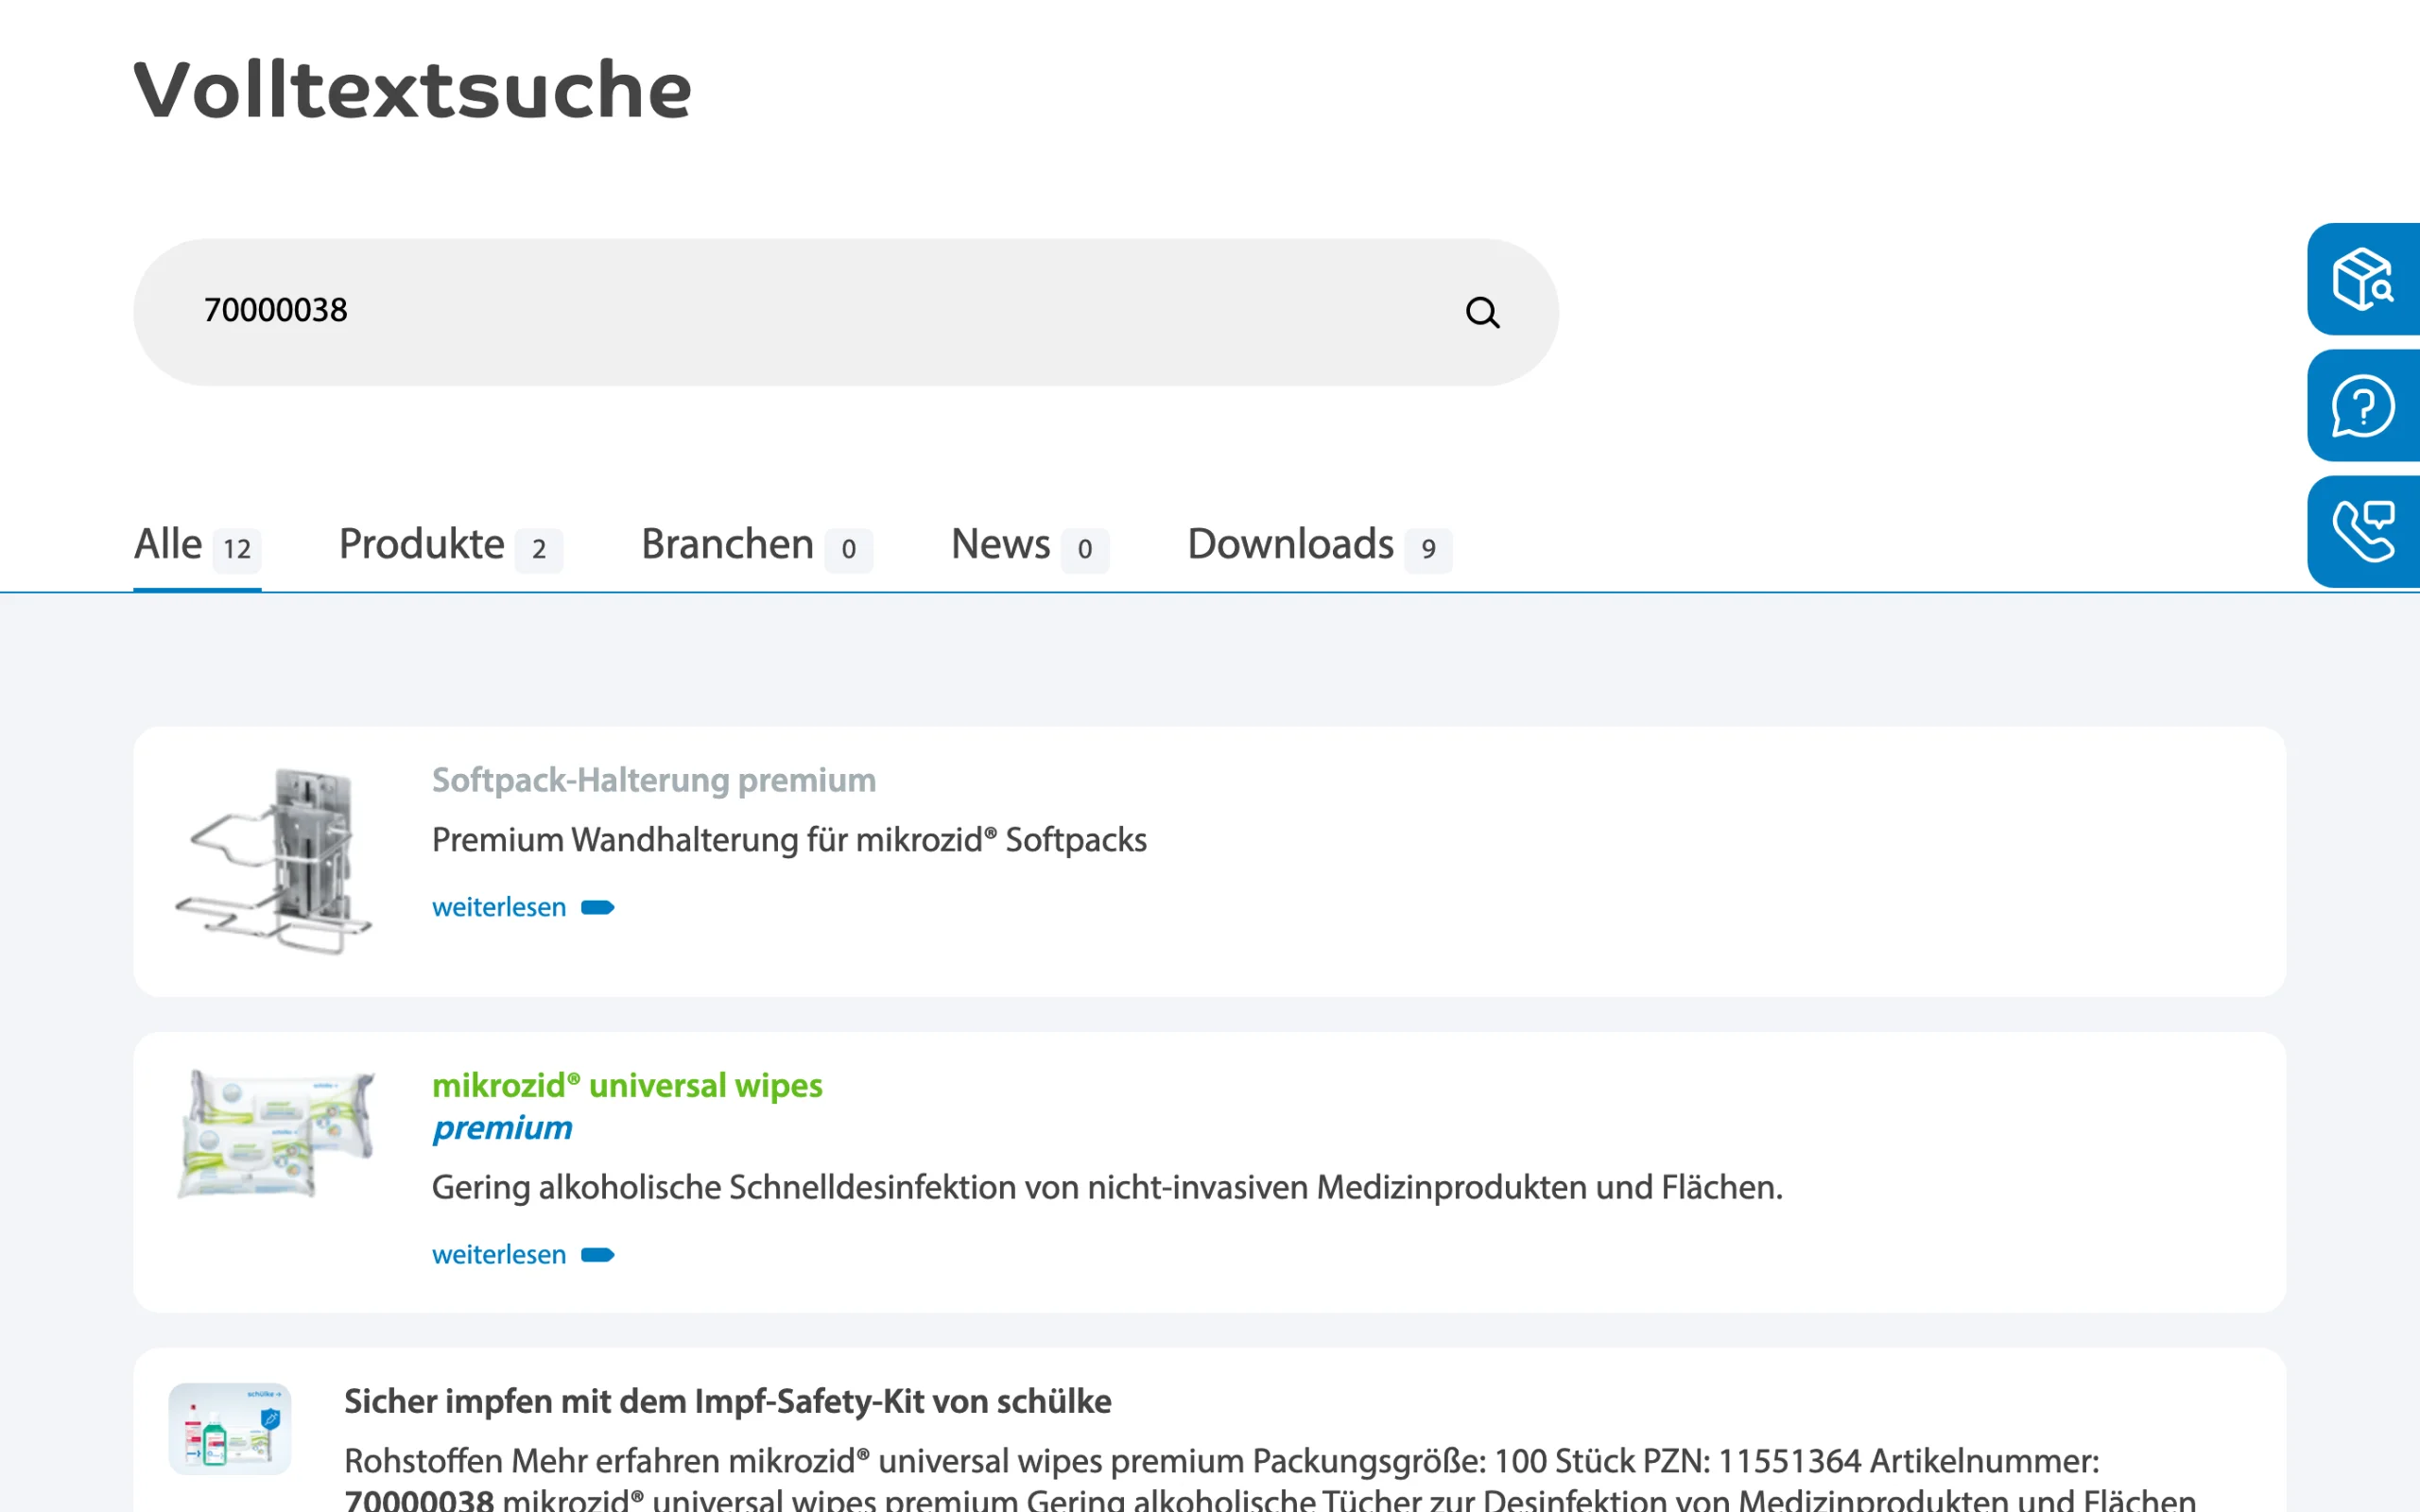
Task: Click the Downloads count badge 9
Action: pos(1428,549)
